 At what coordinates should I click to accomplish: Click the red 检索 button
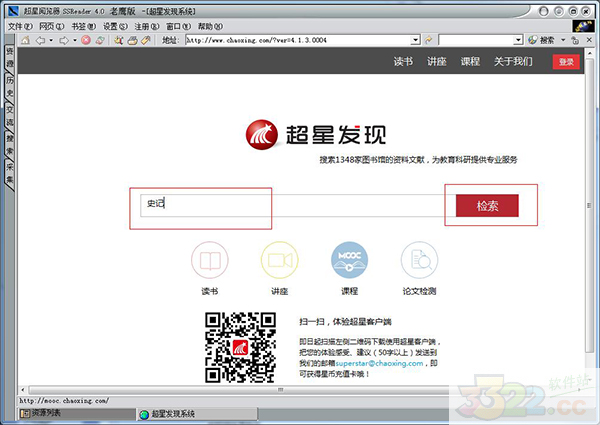(487, 206)
